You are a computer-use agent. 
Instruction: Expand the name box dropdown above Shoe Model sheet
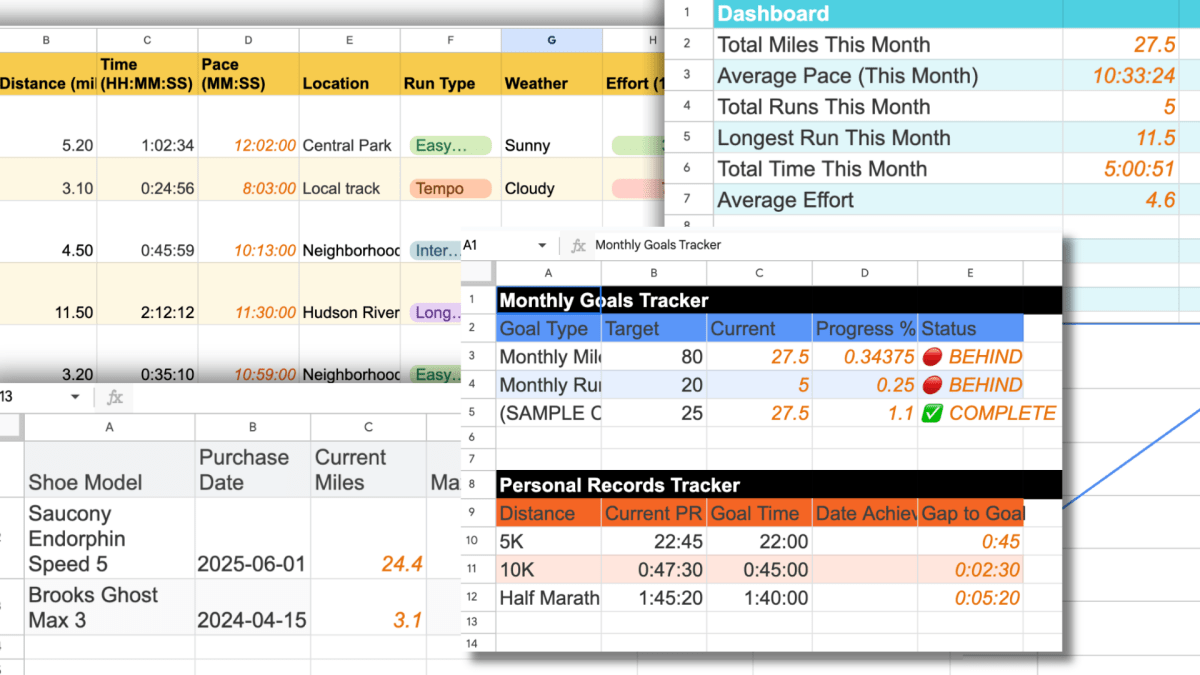tap(74, 397)
